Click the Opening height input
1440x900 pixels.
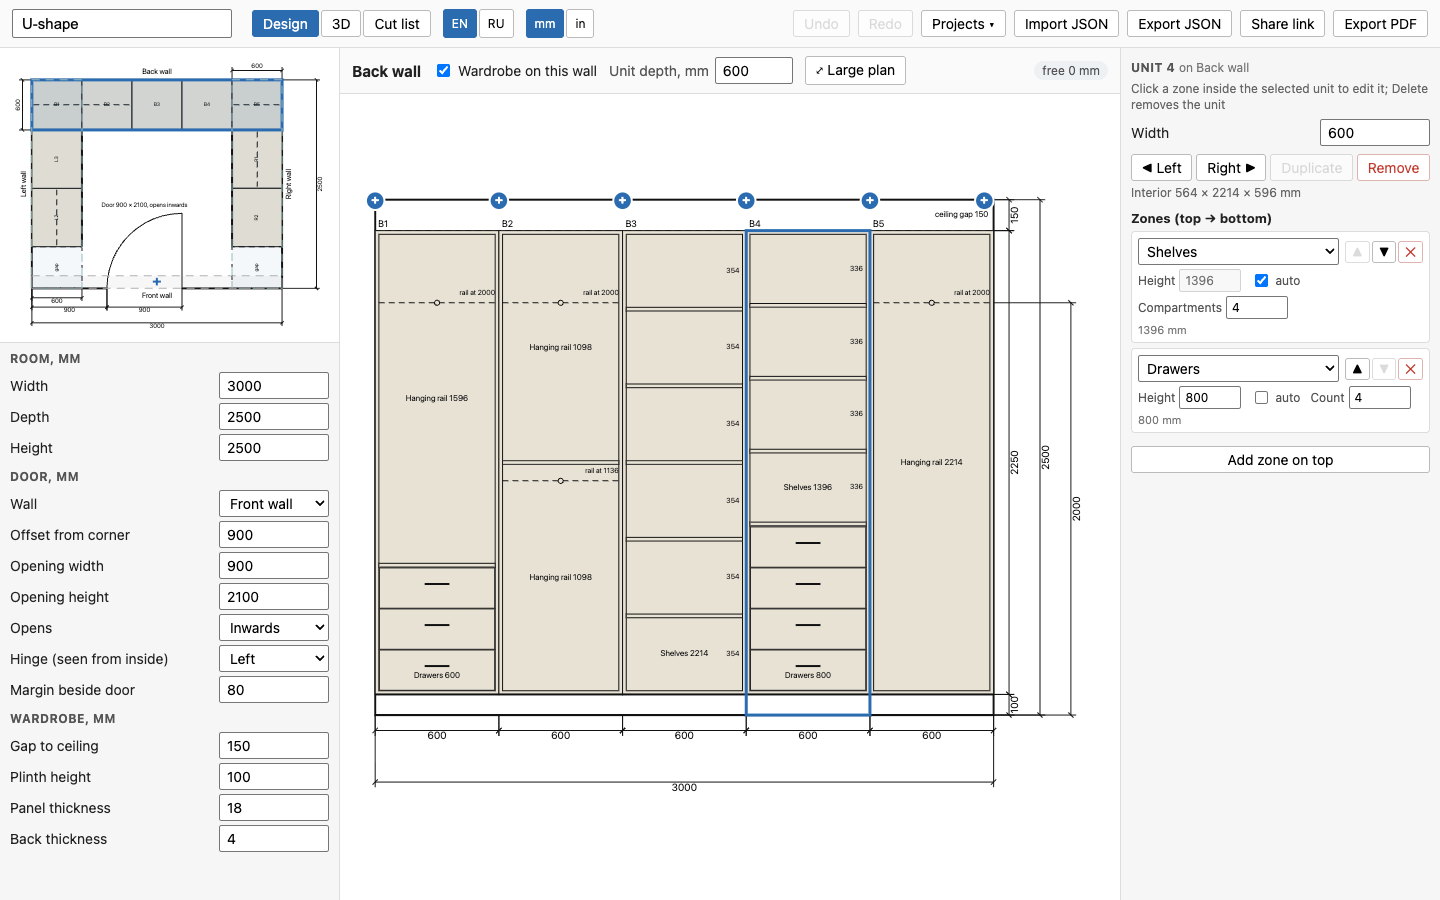(x=274, y=597)
